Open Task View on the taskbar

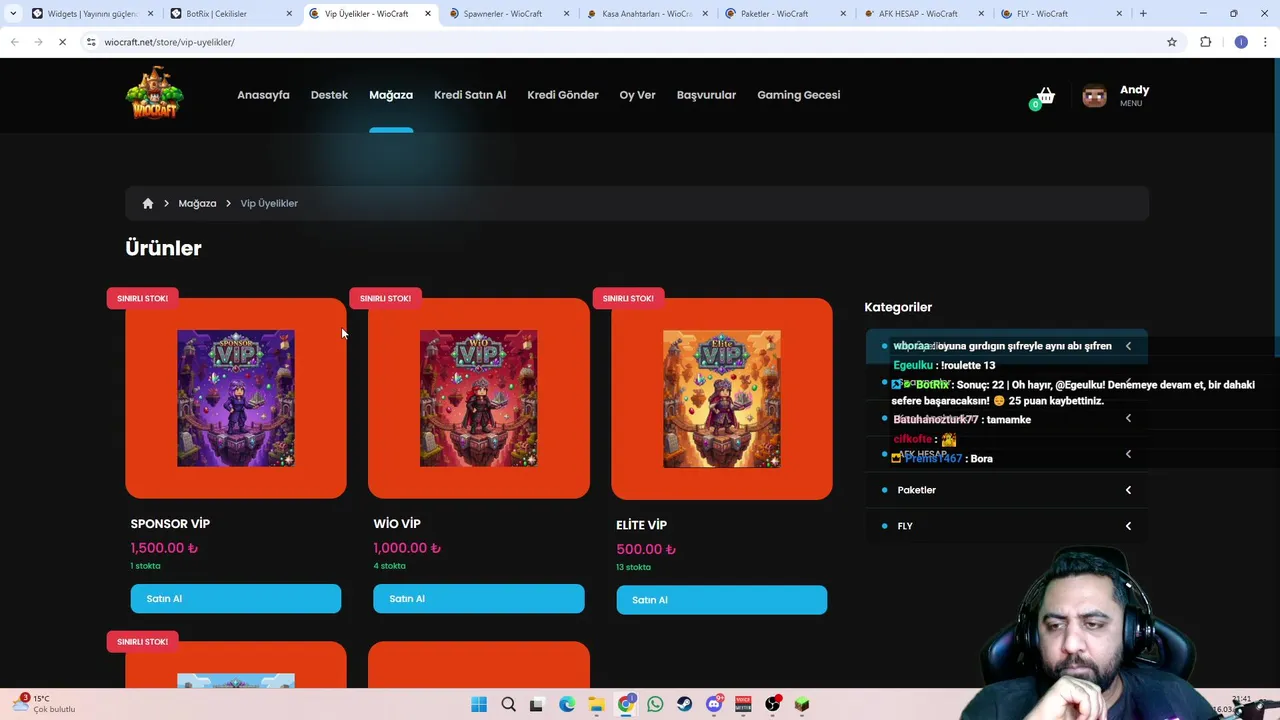coord(537,705)
